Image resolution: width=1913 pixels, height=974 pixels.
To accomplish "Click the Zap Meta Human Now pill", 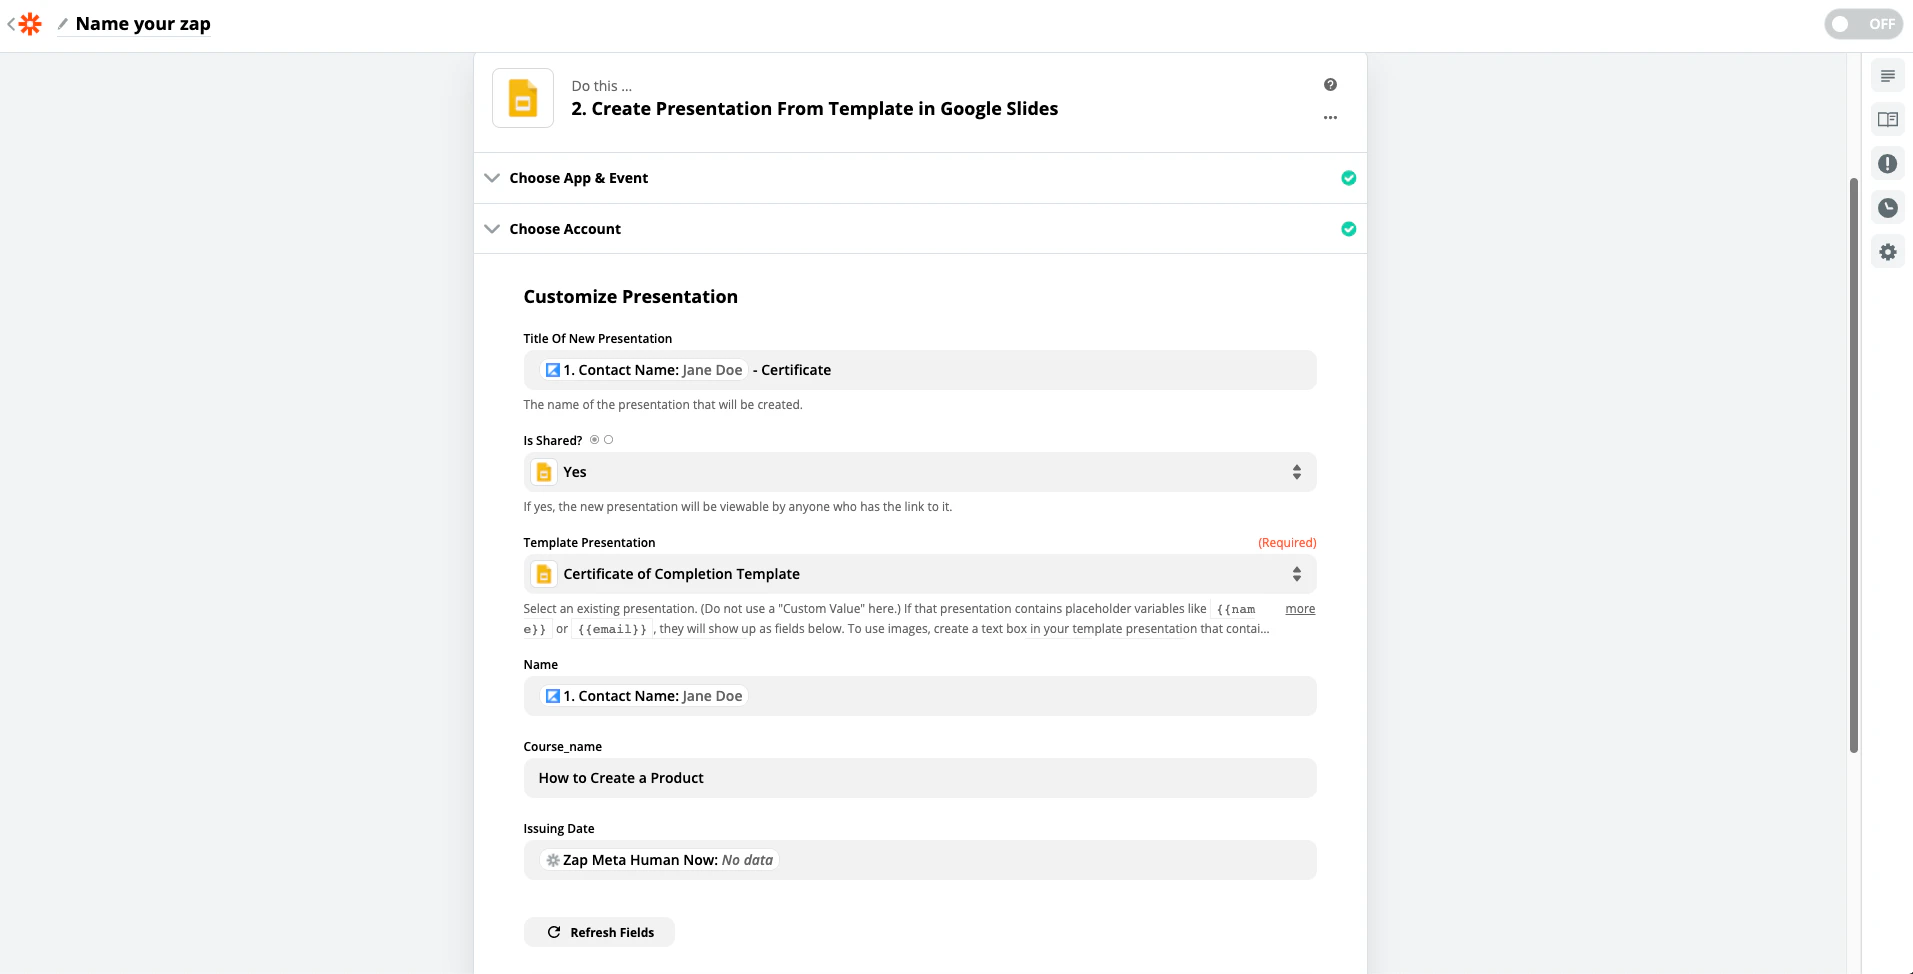I will pos(659,860).
